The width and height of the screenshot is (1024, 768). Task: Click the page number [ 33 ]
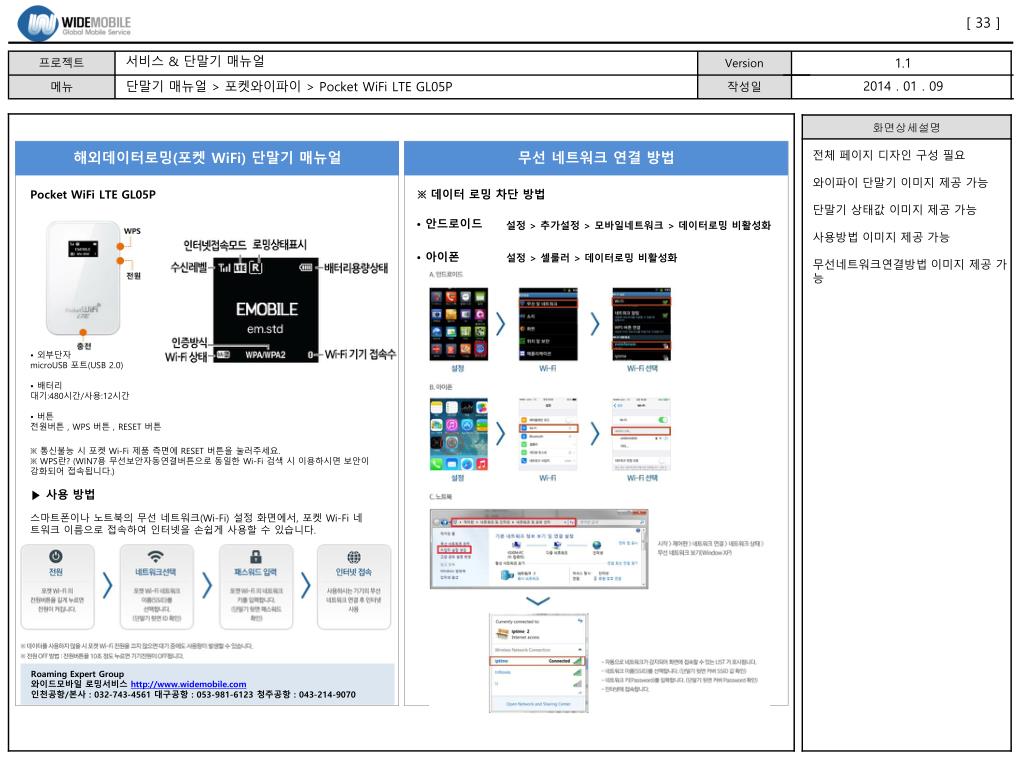(x=983, y=23)
